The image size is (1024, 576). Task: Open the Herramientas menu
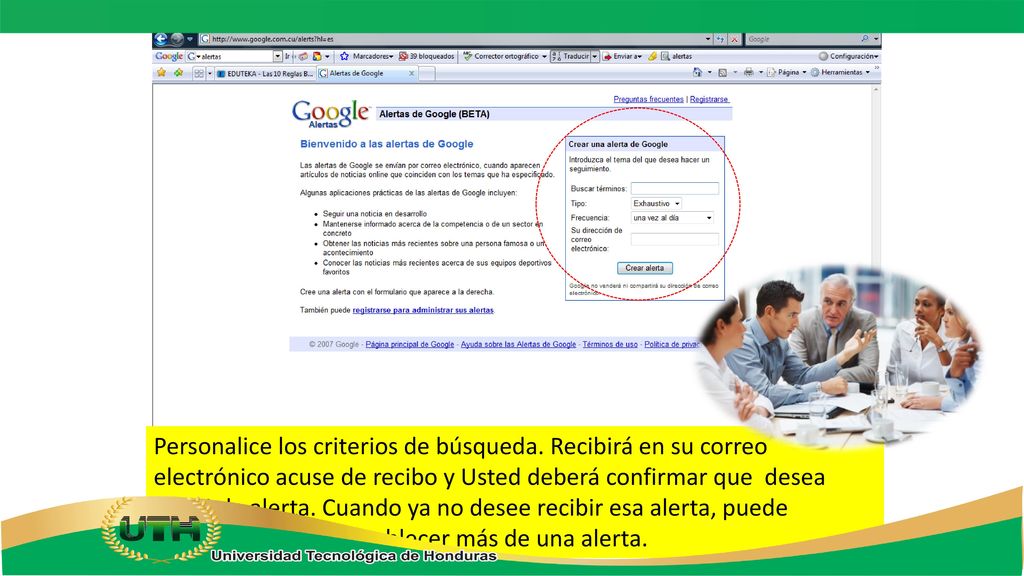click(840, 72)
